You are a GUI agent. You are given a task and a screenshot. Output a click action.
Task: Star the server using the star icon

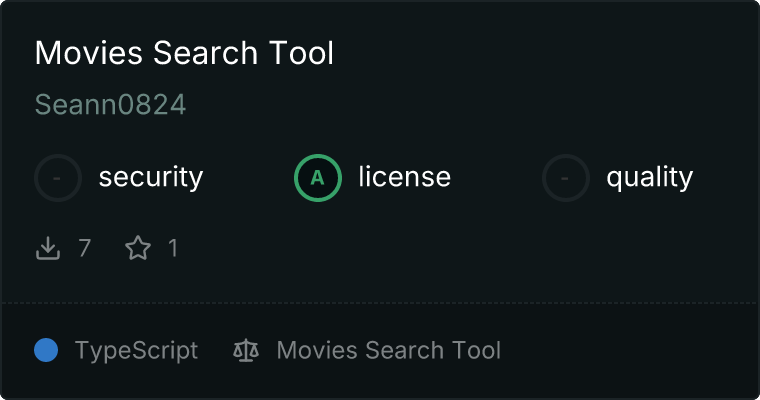click(x=138, y=248)
